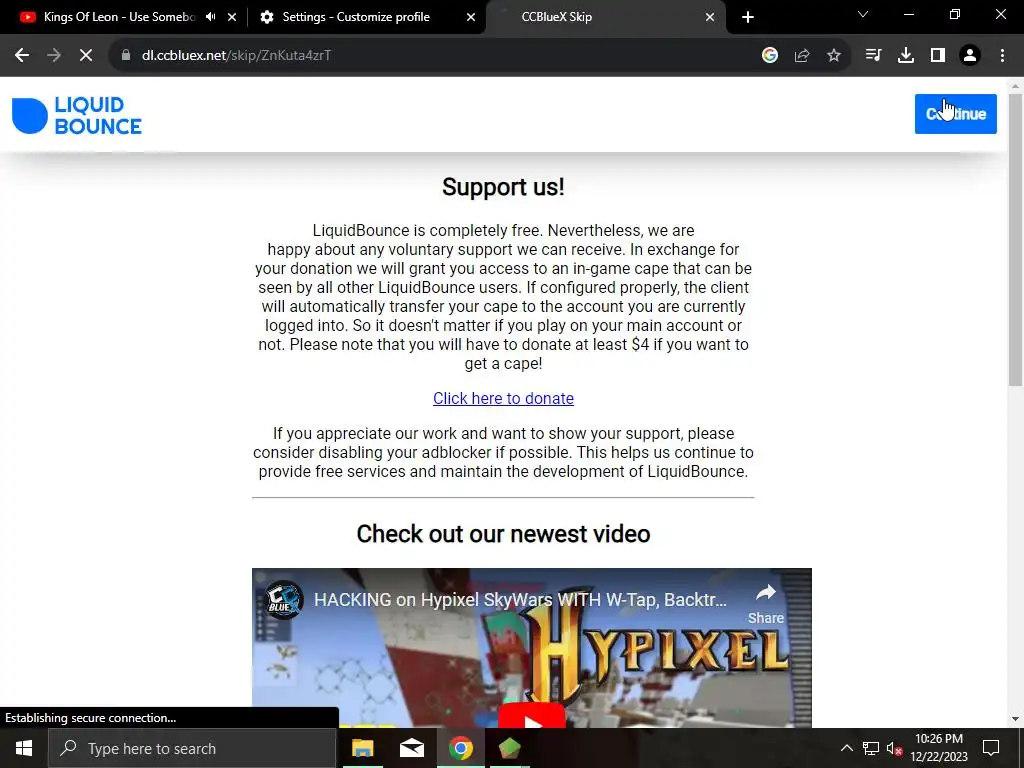
Task: Click the Google icon in address bar
Action: point(770,56)
